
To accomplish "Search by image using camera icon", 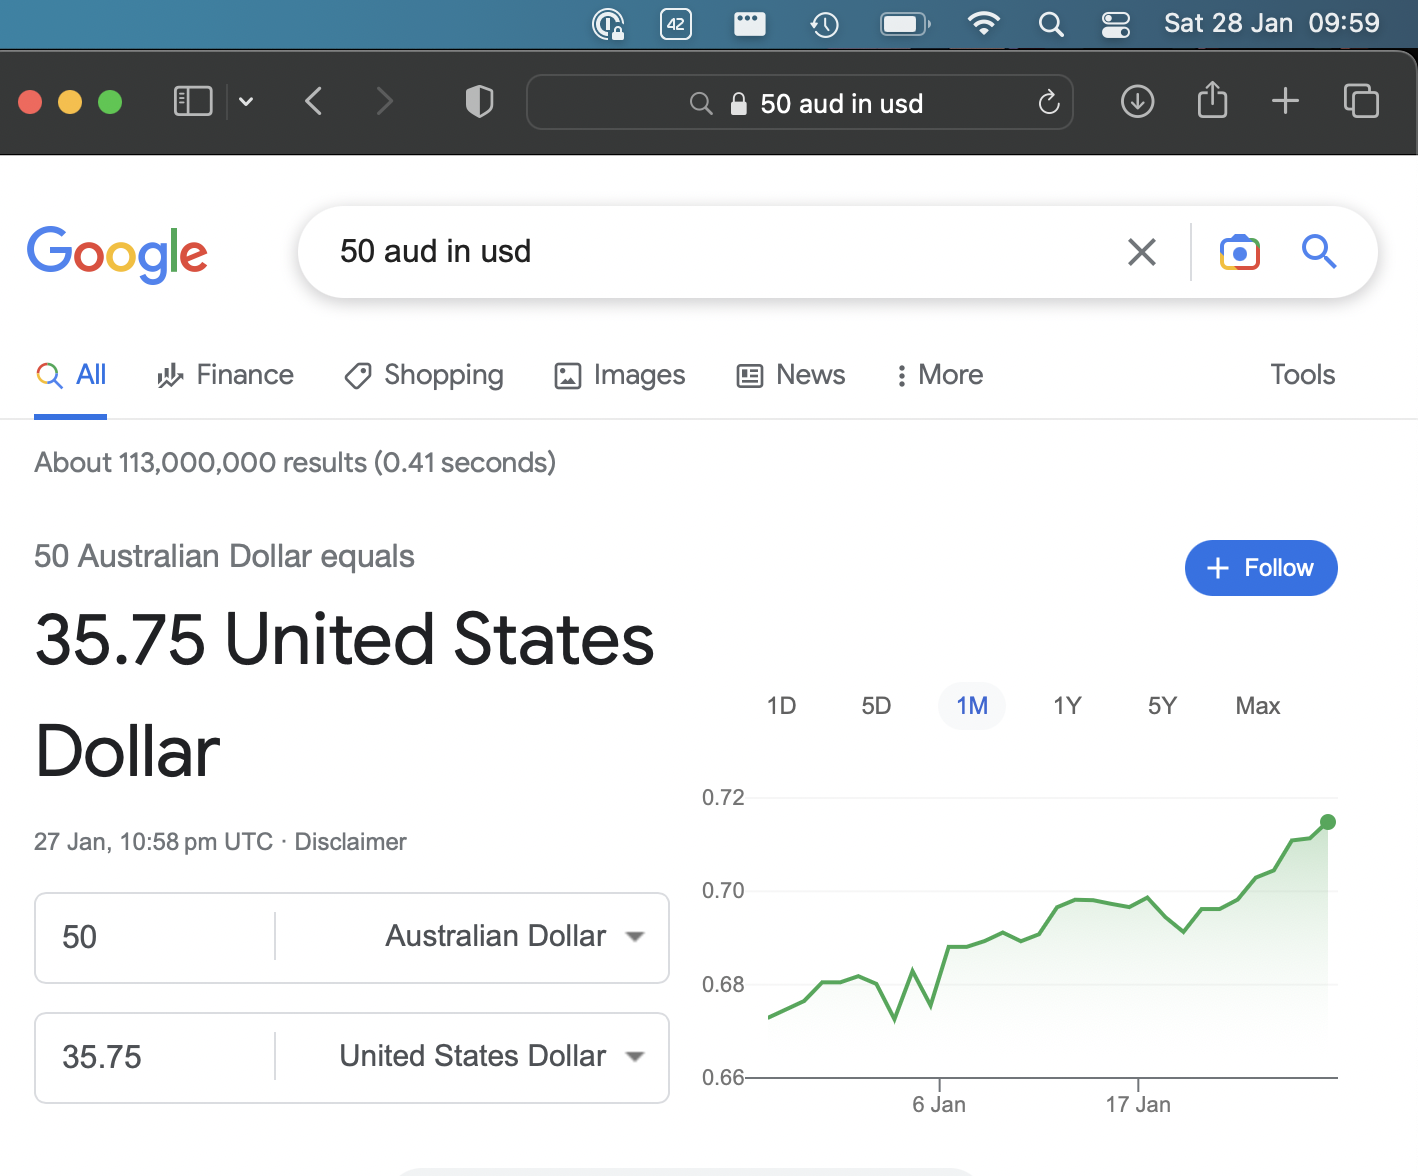I will pos(1239,253).
